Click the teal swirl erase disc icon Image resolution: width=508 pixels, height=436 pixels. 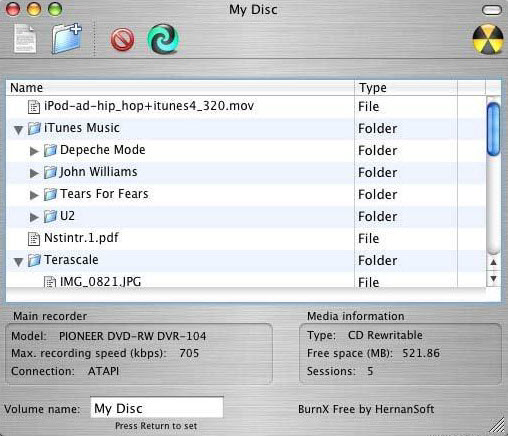point(163,39)
